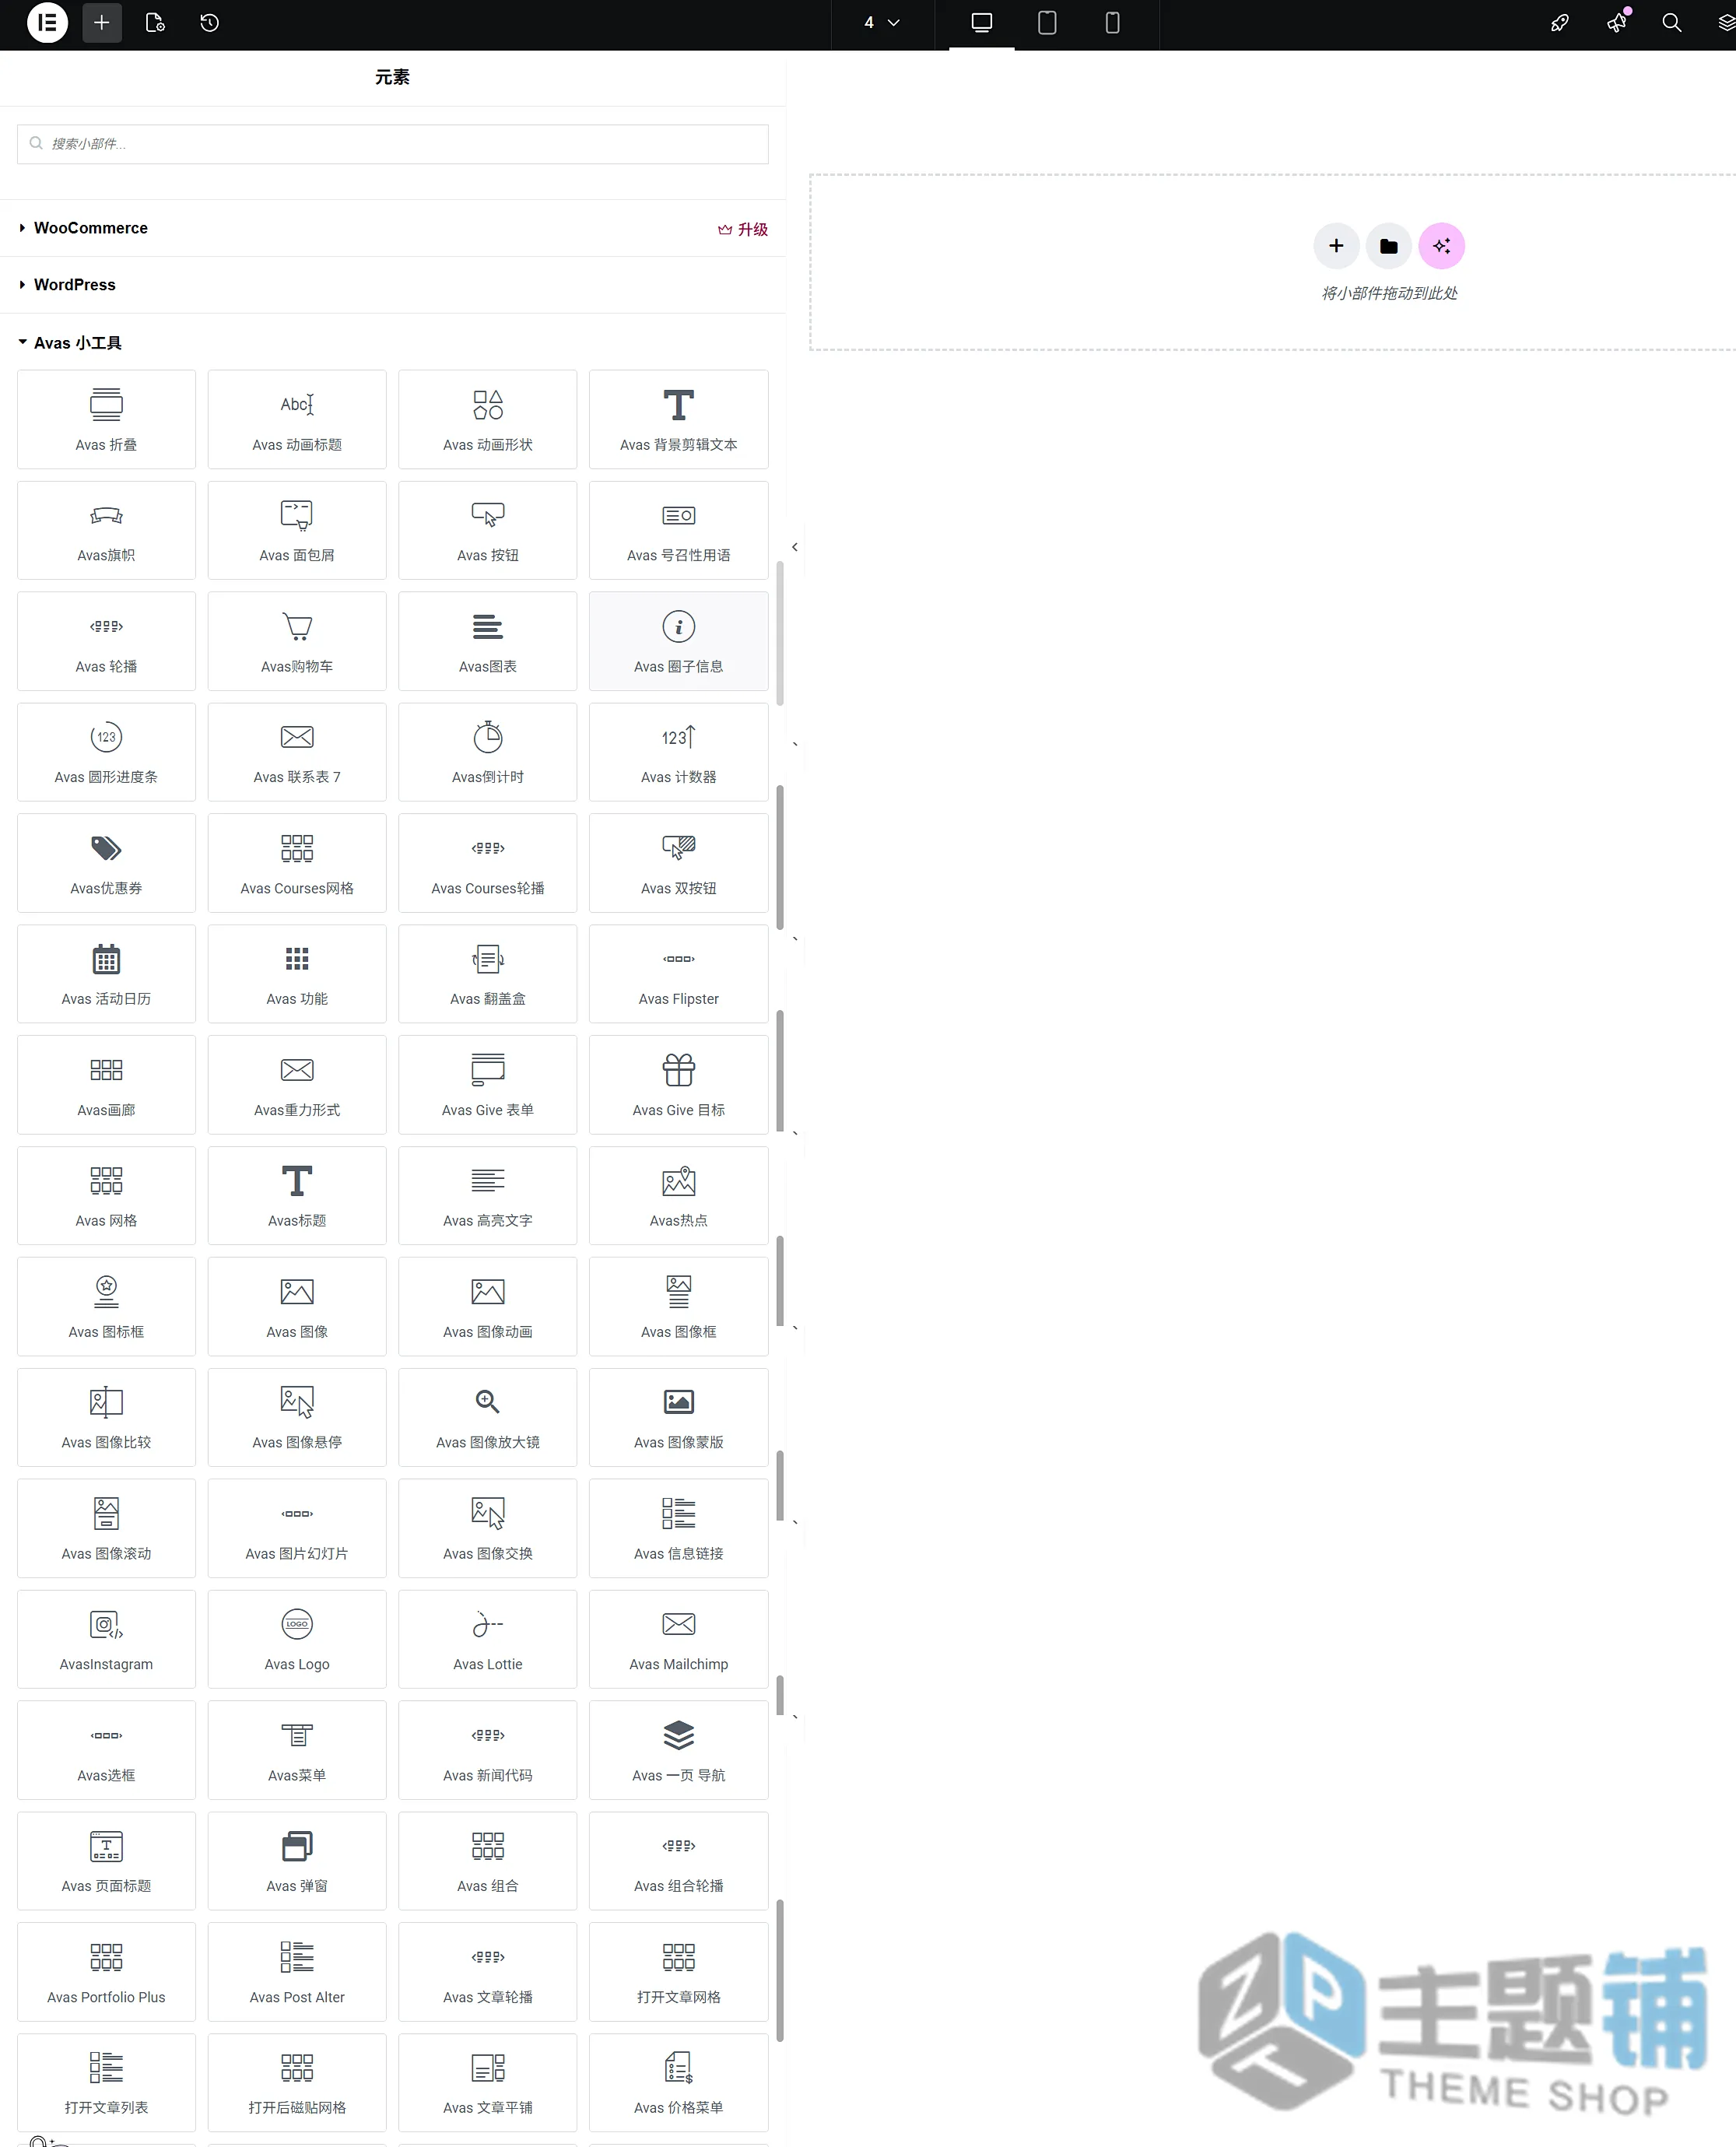
Task: Select the Avas 双按钮 widget
Action: point(679,863)
